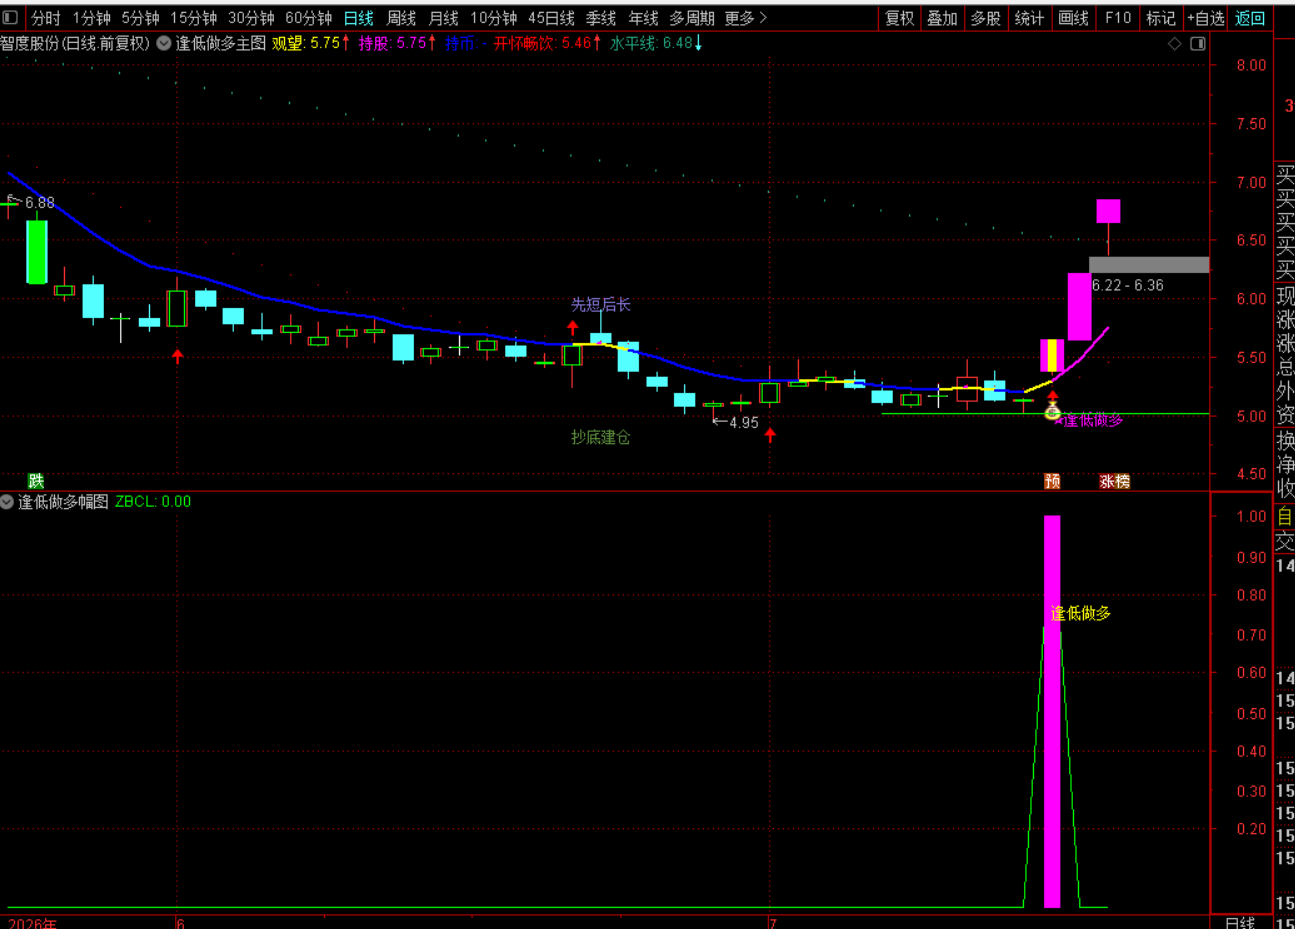
Task: Switch to the 分时 intraday view
Action: (x=45, y=18)
